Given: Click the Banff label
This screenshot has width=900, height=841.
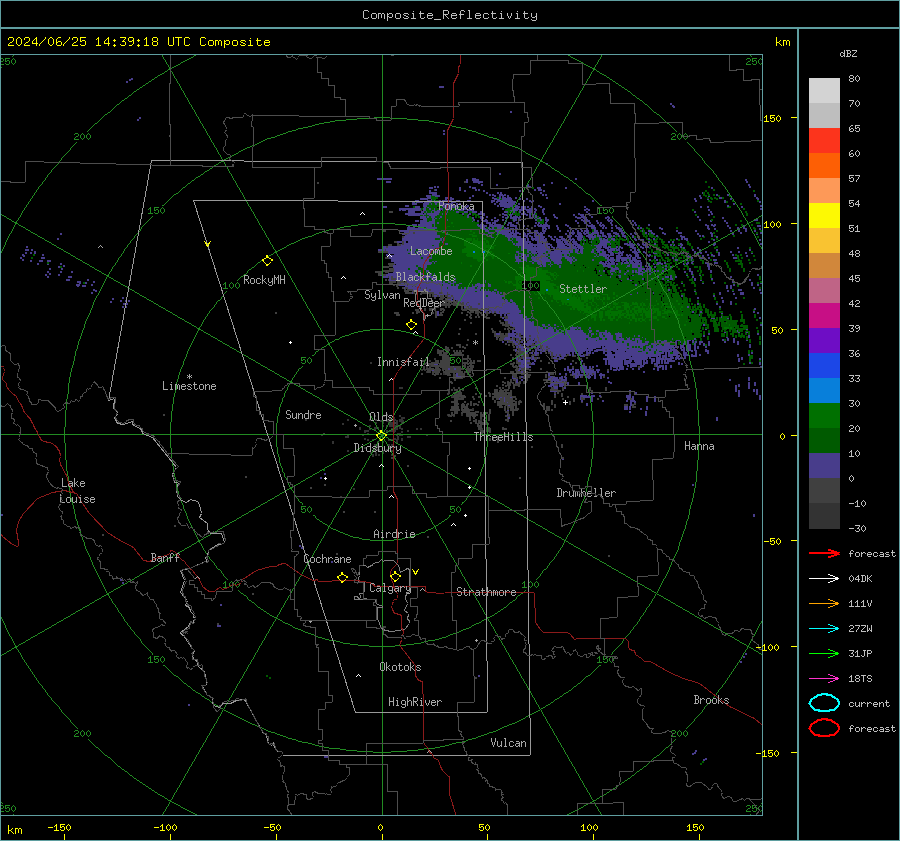Looking at the screenshot, I should pyautogui.click(x=165, y=558).
